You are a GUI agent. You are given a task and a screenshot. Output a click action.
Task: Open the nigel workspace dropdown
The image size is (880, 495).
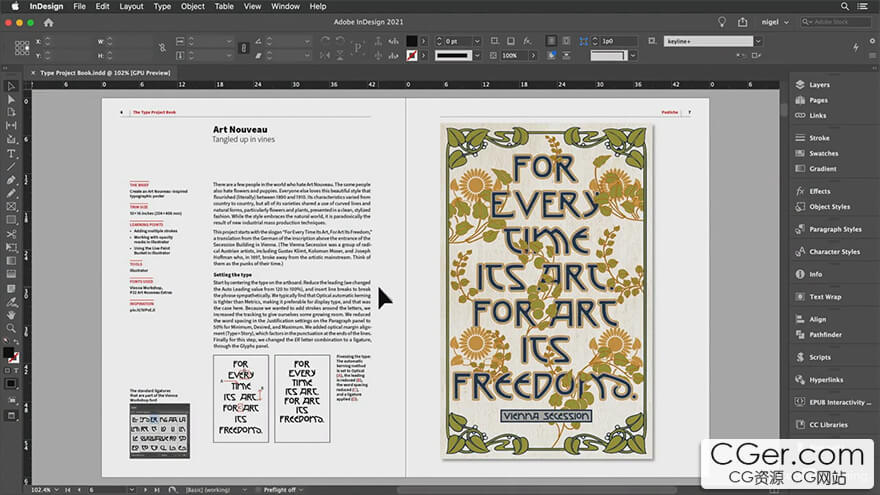pos(775,22)
